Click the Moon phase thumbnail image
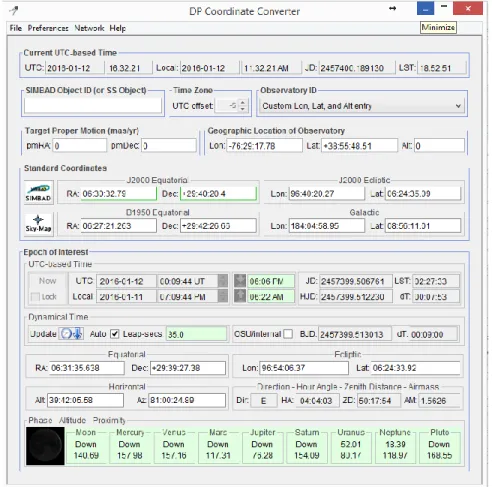This screenshot has width=492, height=487. (x=45, y=446)
